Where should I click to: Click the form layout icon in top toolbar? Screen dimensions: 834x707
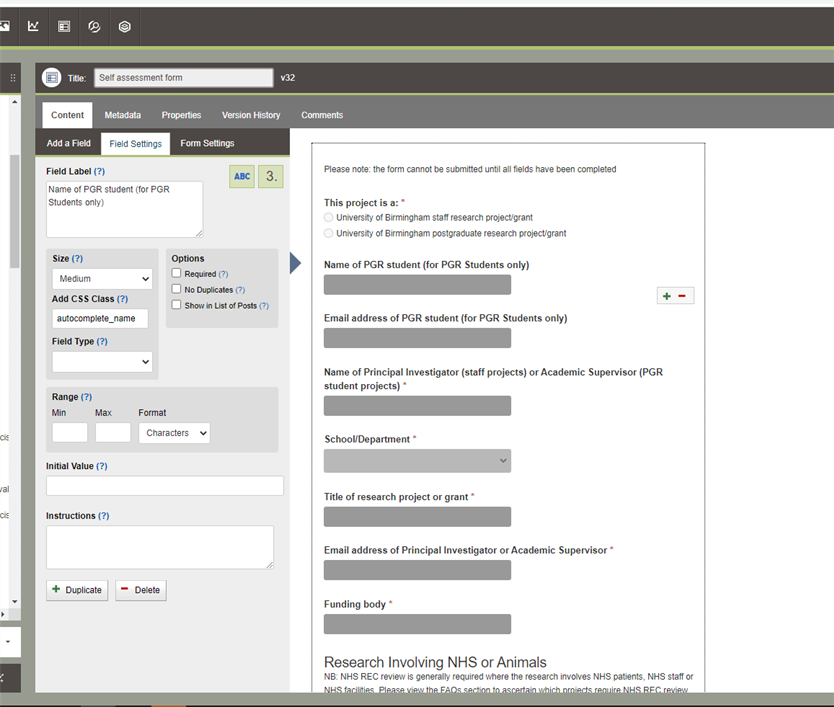point(64,27)
